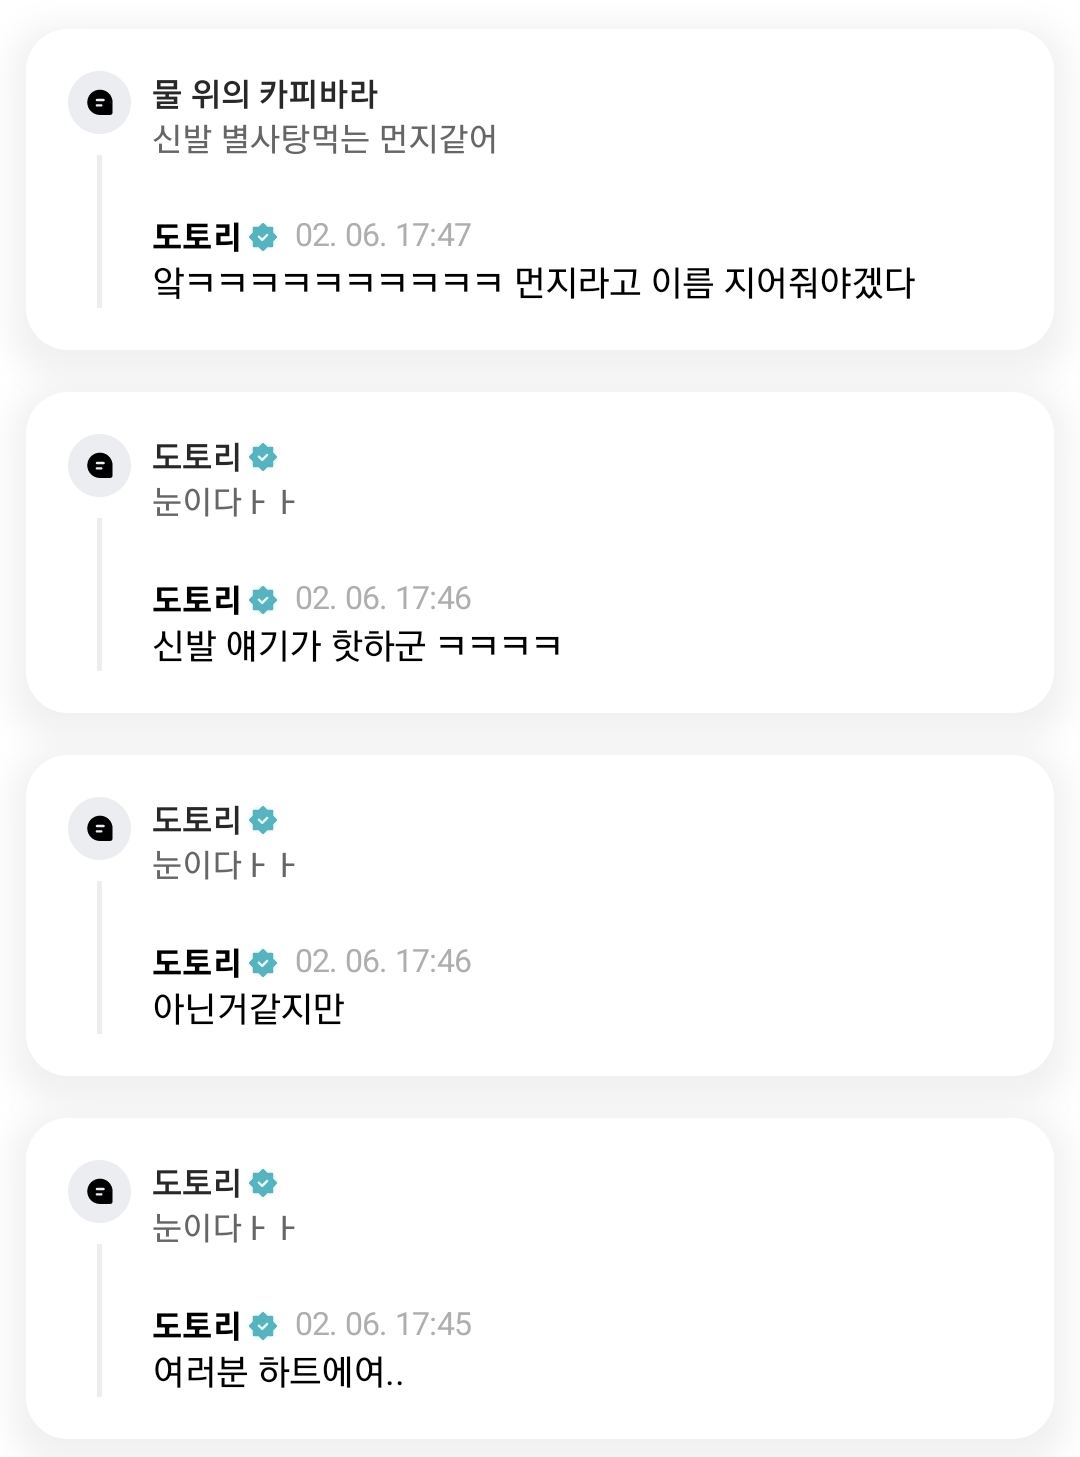Select the reply text 여러분 하트에여..
Image resolution: width=1080 pixels, height=1457 pixels.
tap(278, 1371)
